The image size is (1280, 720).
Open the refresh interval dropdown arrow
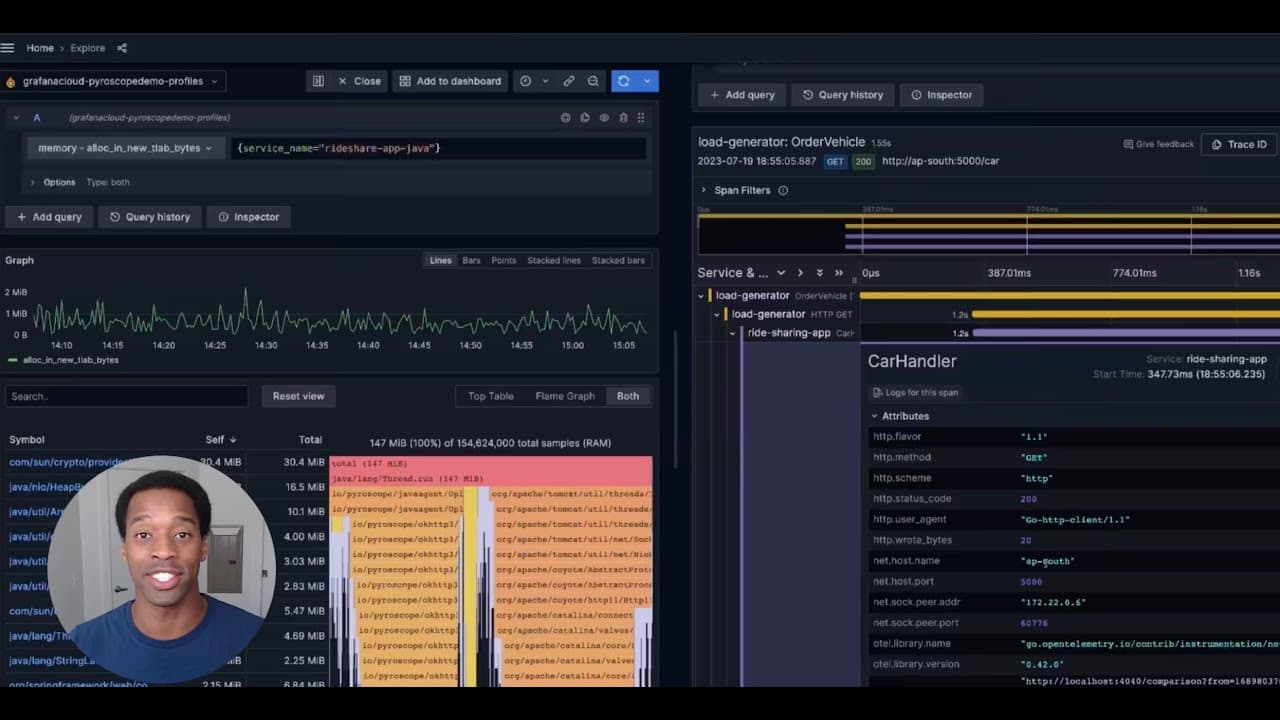pos(647,81)
